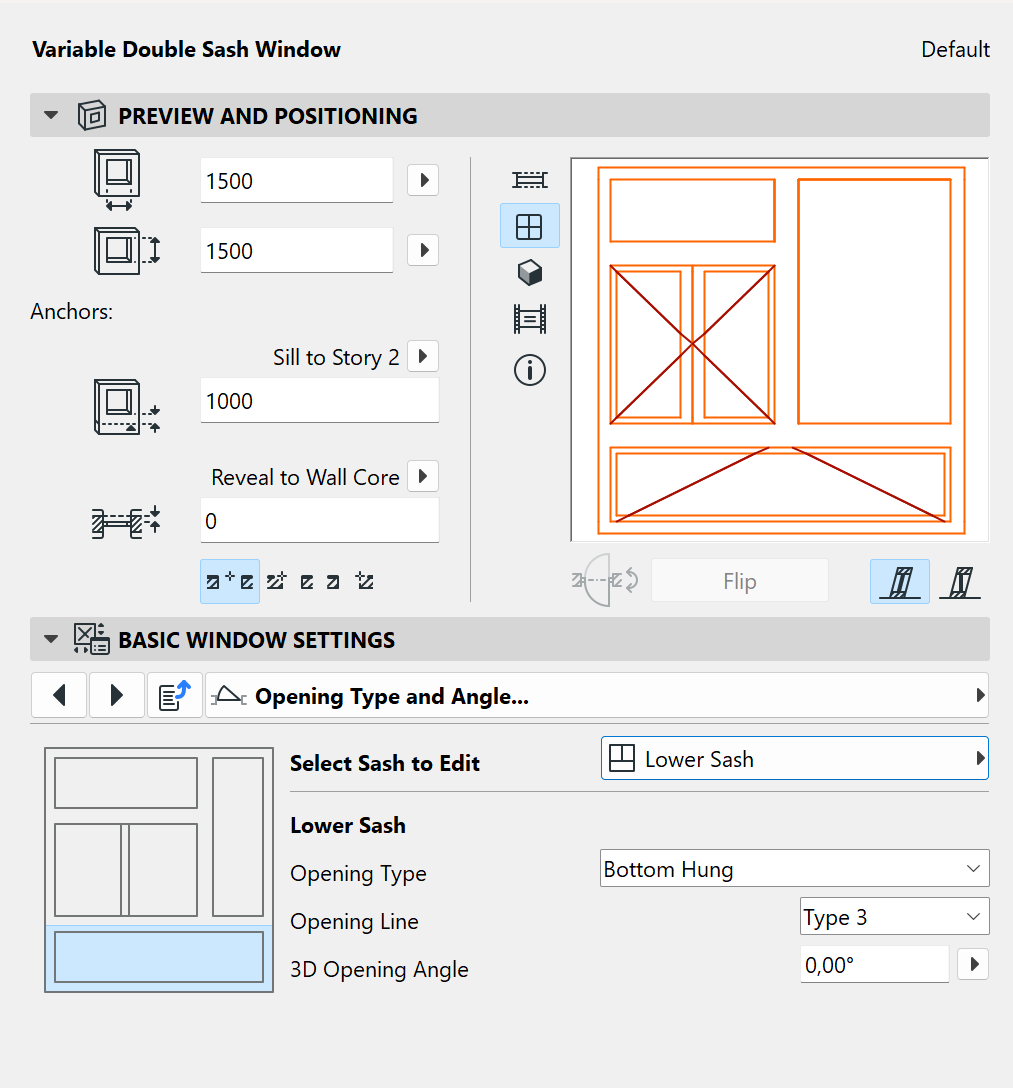Click the reveal depth field showing 0

click(319, 520)
